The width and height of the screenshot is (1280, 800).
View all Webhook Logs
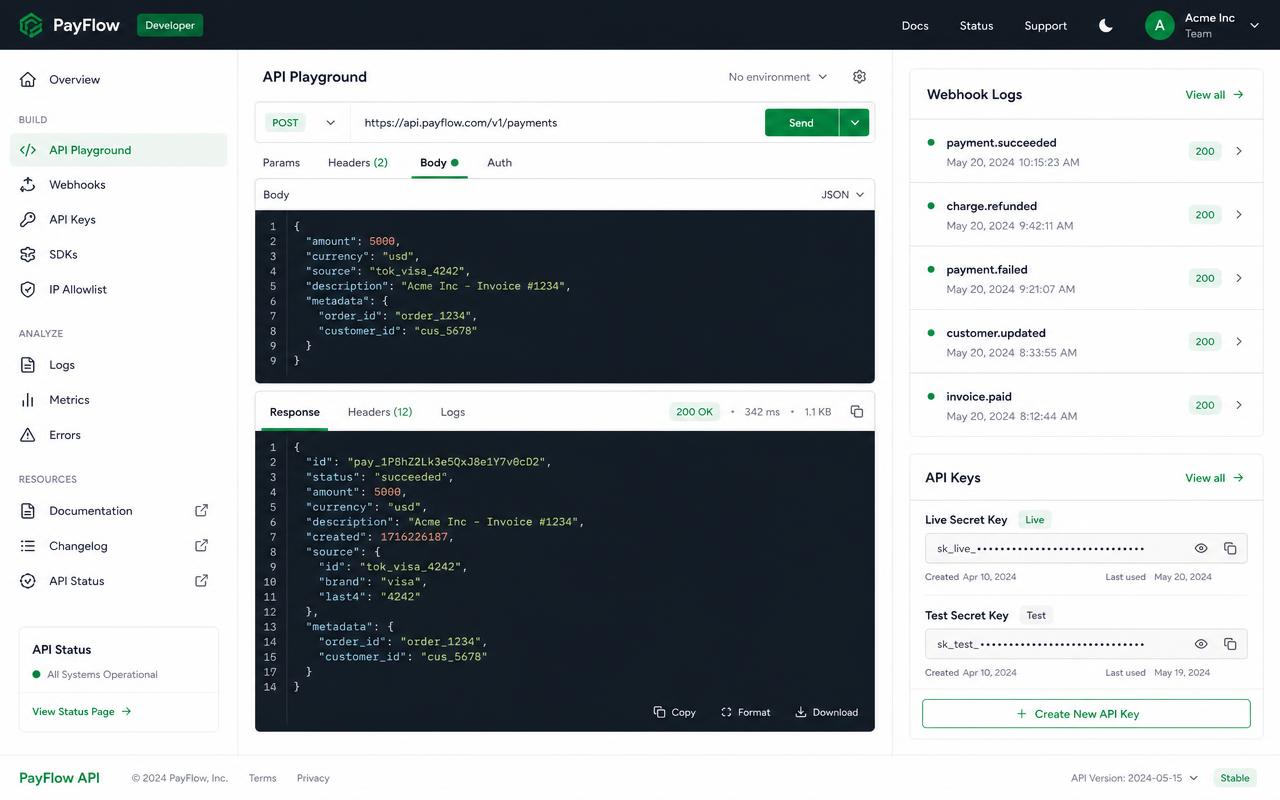click(1215, 95)
